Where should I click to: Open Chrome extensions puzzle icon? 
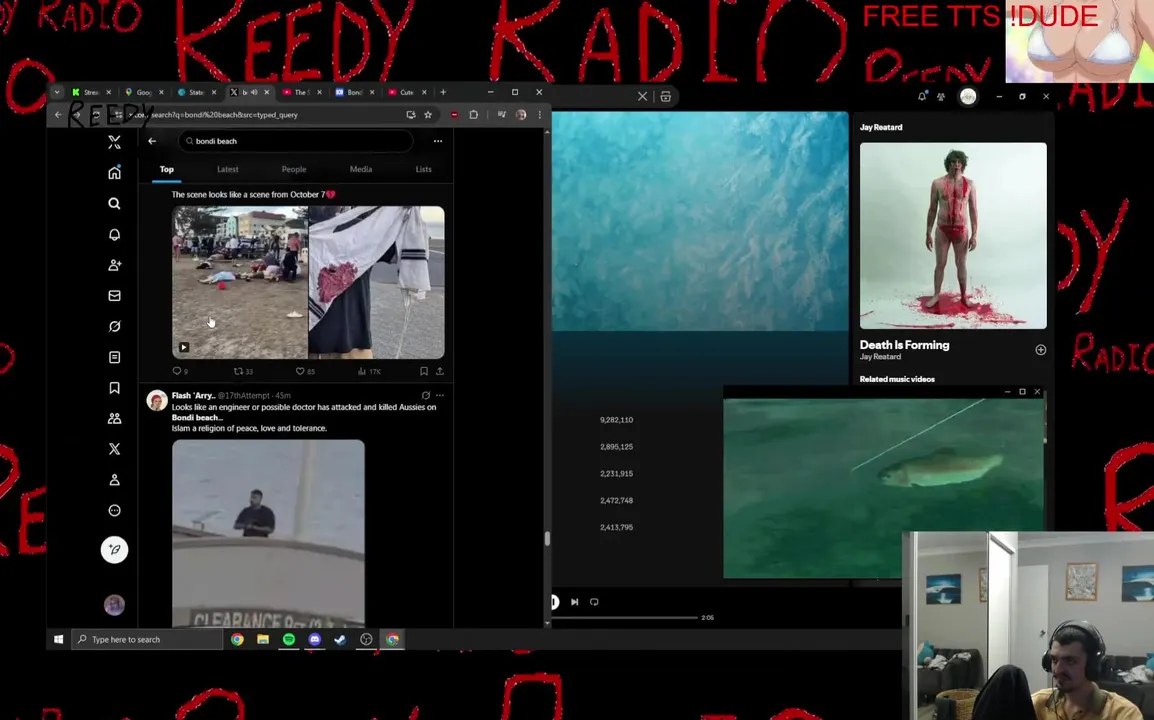[x=473, y=115]
